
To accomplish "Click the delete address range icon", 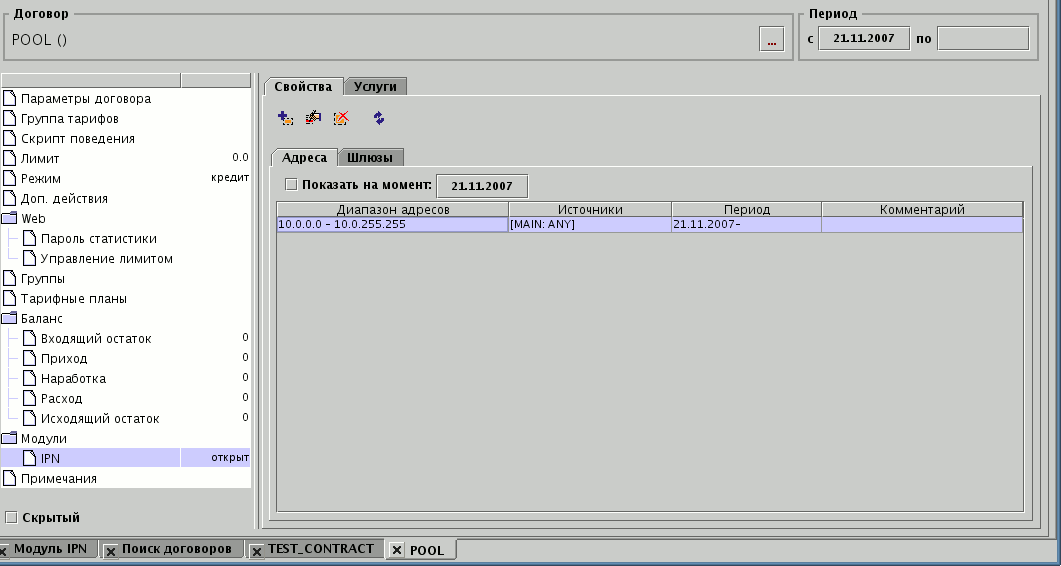I will (341, 119).
